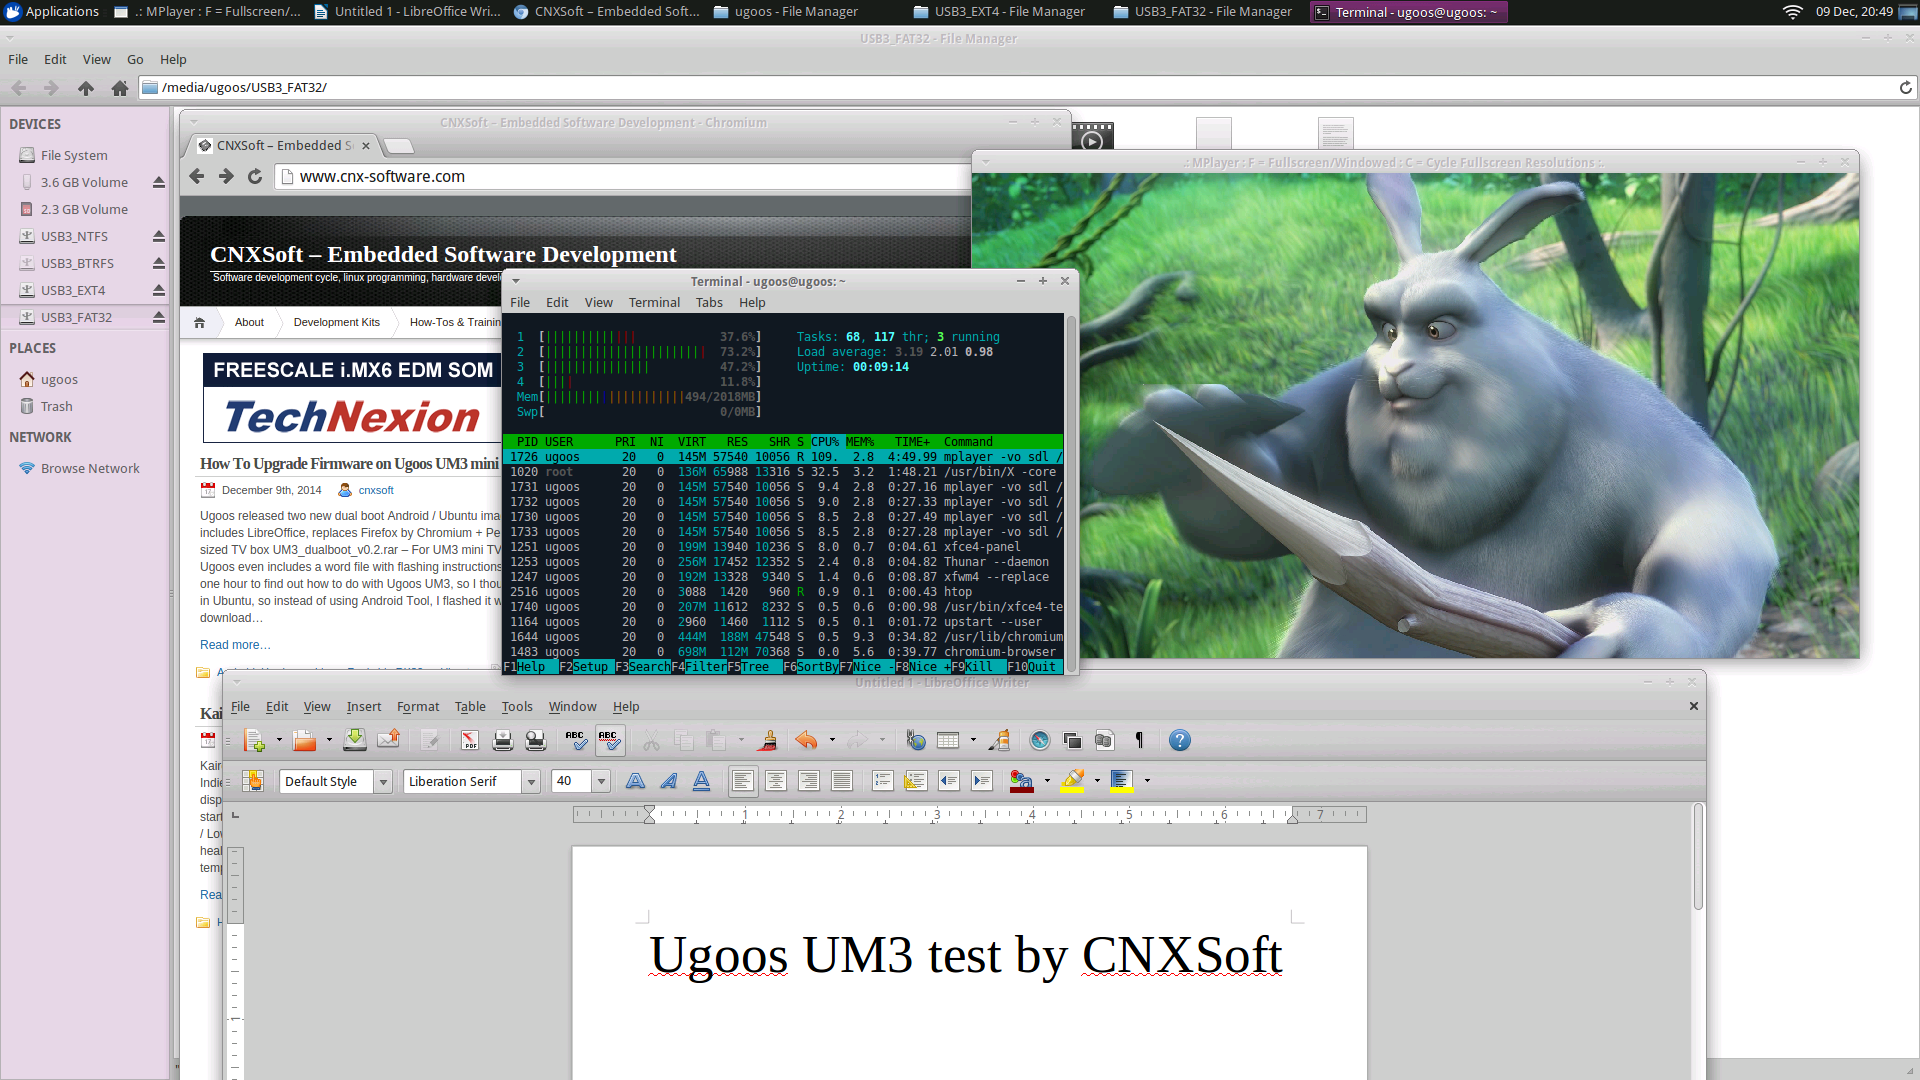
Task: Open LibreOffice Help question mark icon
Action: (x=1180, y=741)
